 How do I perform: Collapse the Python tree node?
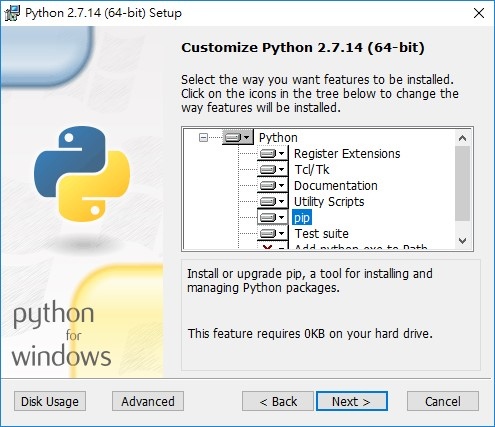click(203, 137)
